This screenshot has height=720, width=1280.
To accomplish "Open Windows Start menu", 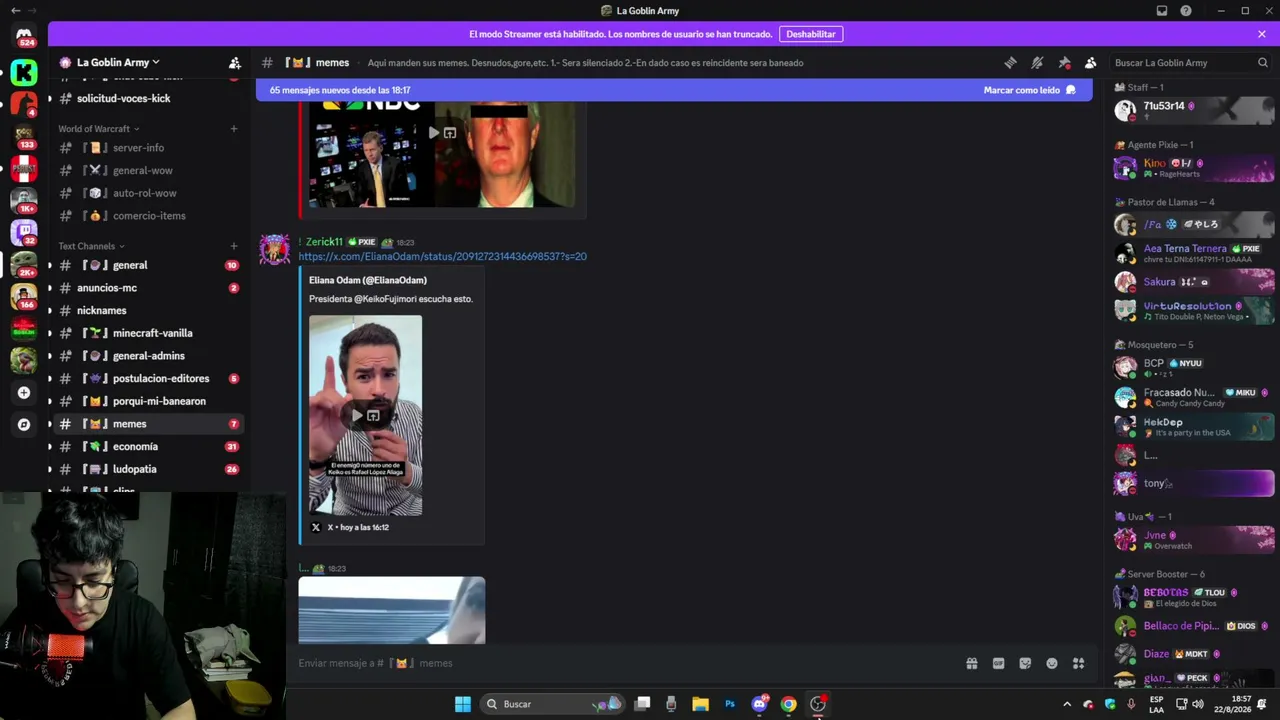I will pyautogui.click(x=462, y=704).
